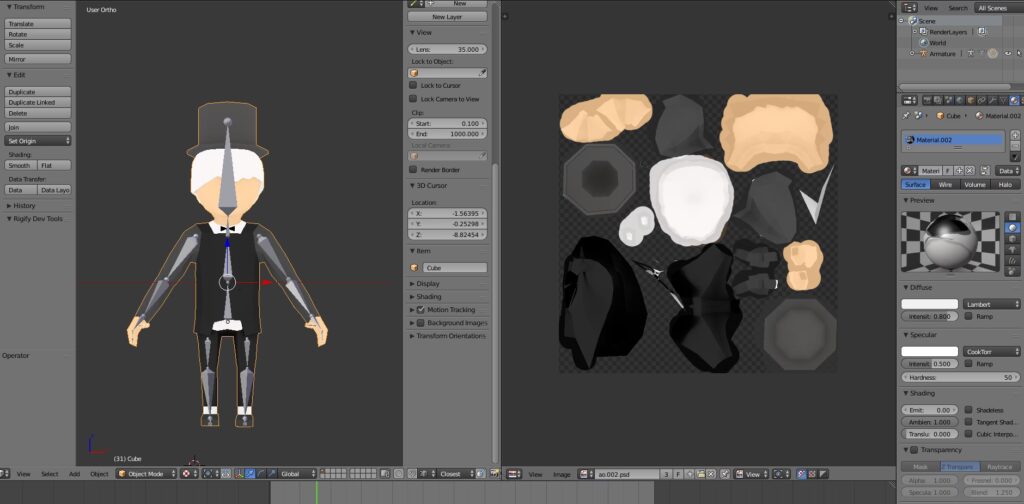Screen dimensions: 1024x504
Task: Select the Material properties tab icon
Action: point(1013,101)
